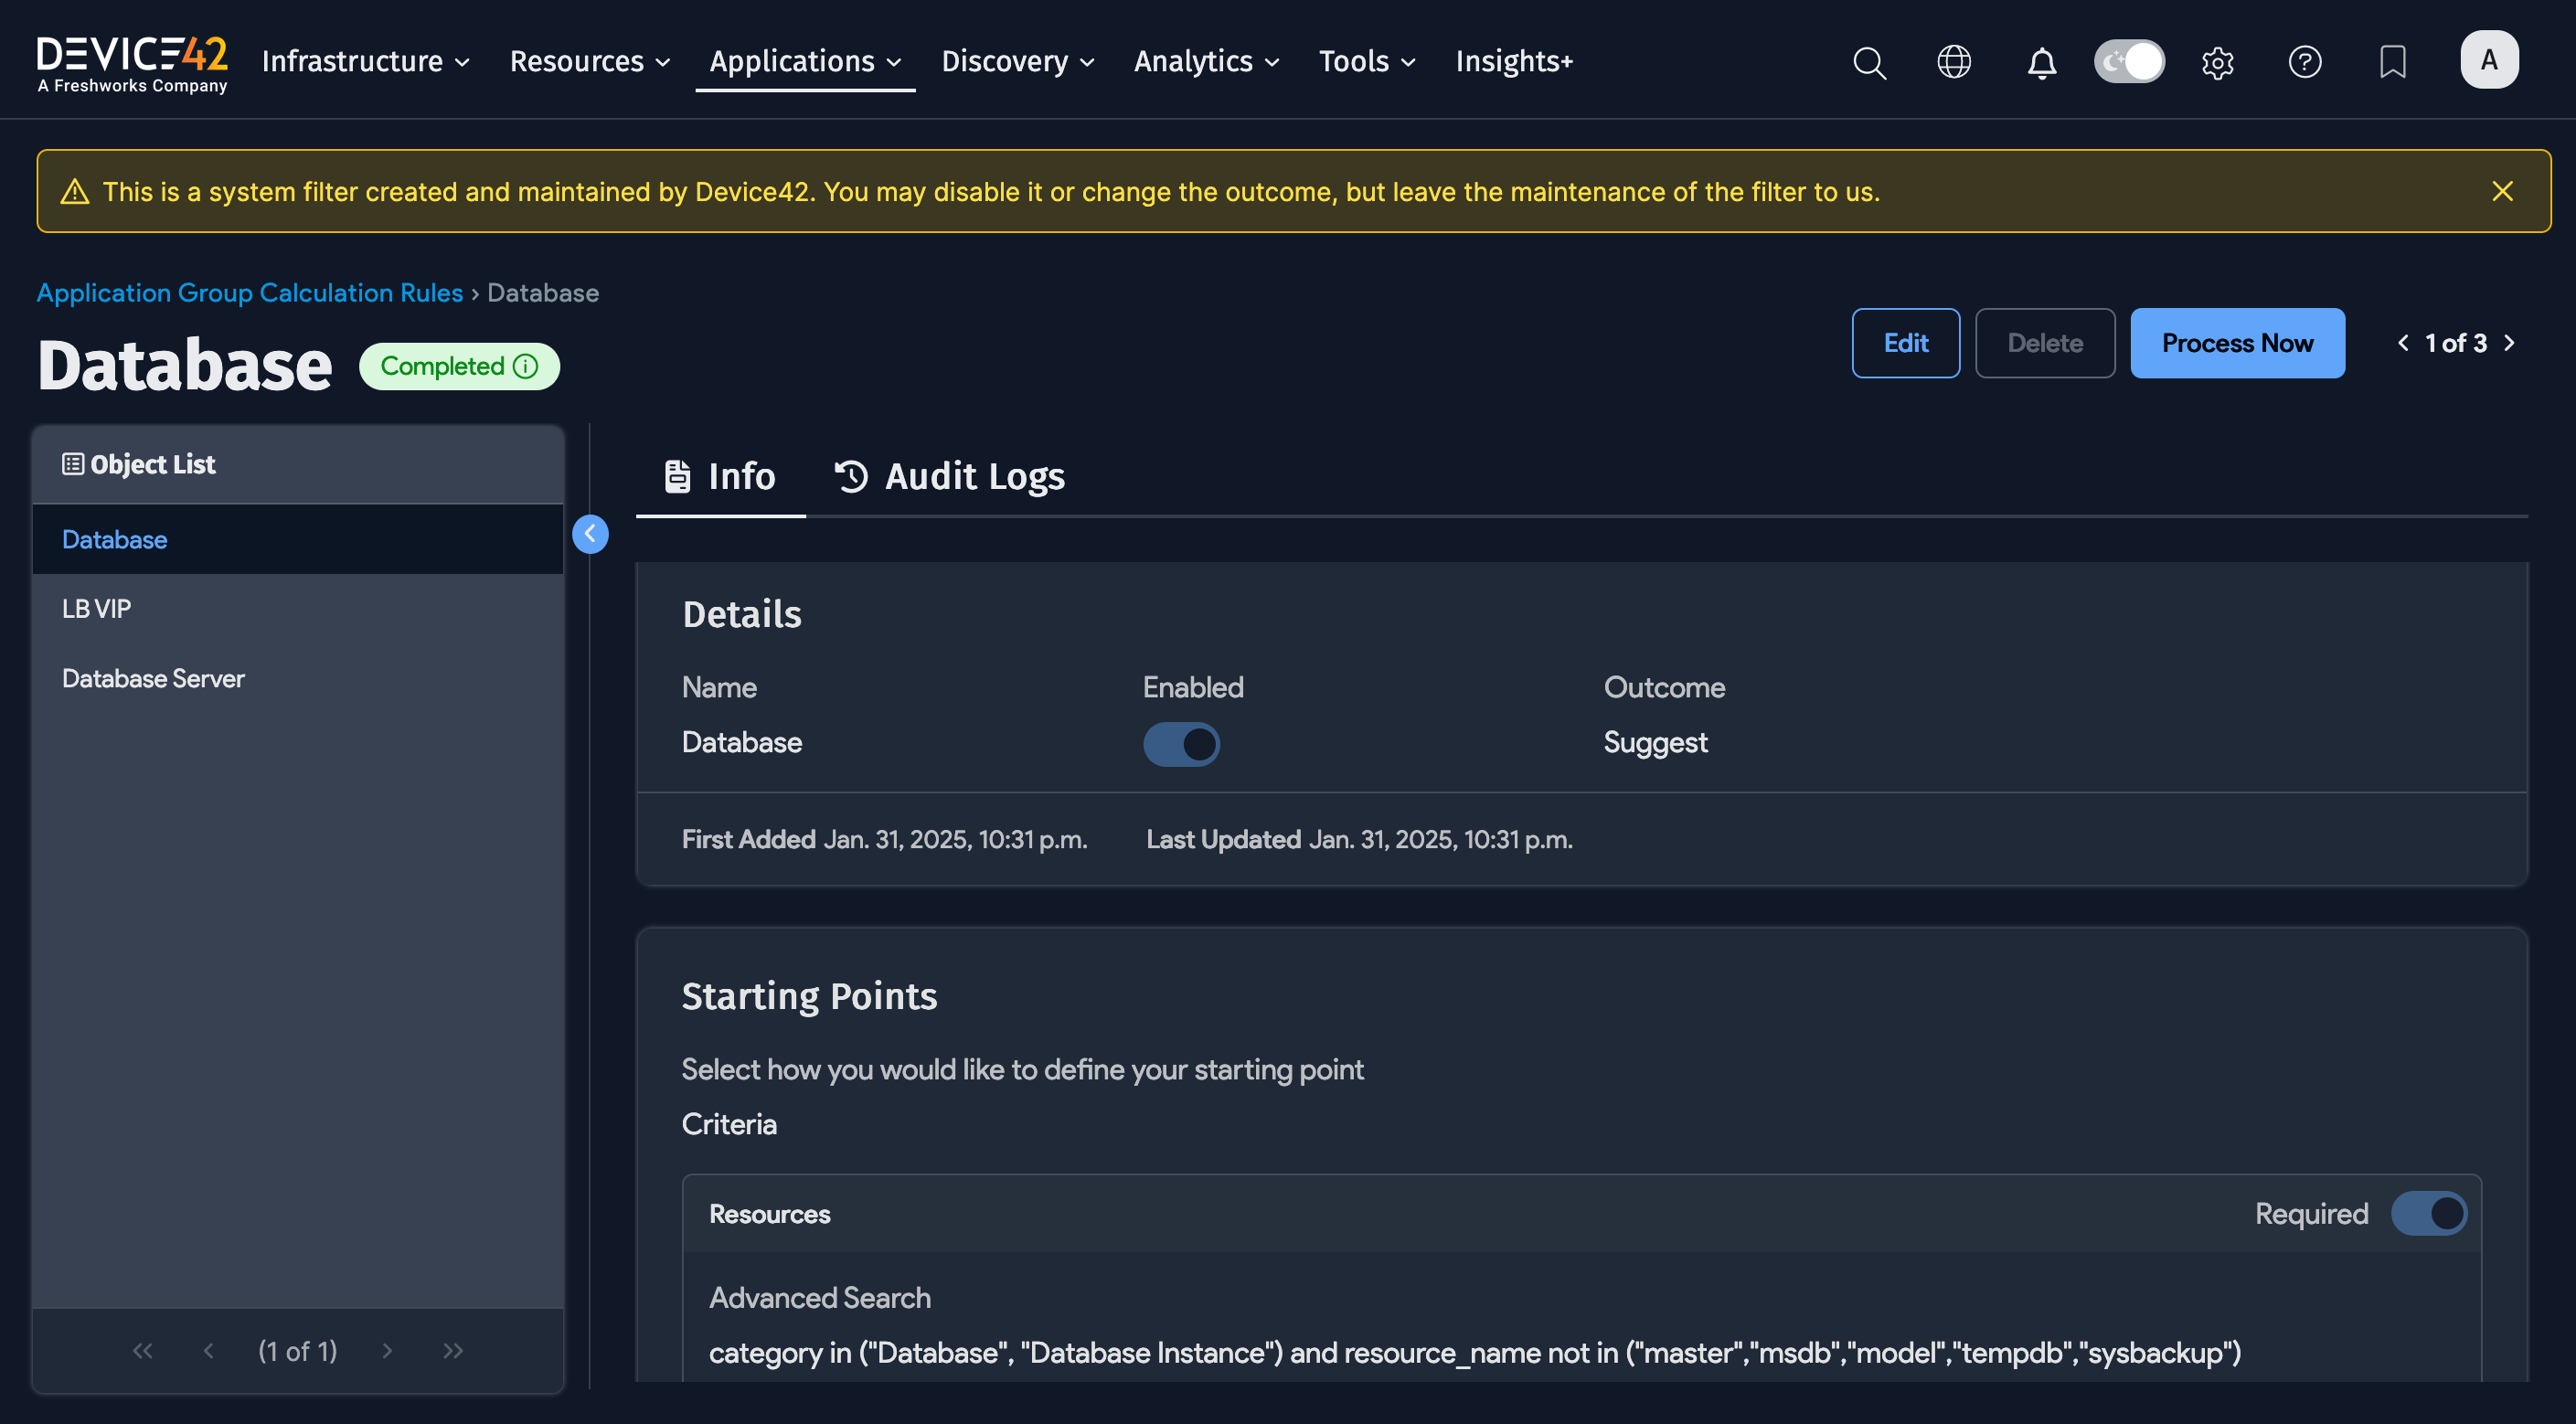Screen dimensions: 2576x1424
Task: Click the globe language icon
Action: (x=1954, y=62)
